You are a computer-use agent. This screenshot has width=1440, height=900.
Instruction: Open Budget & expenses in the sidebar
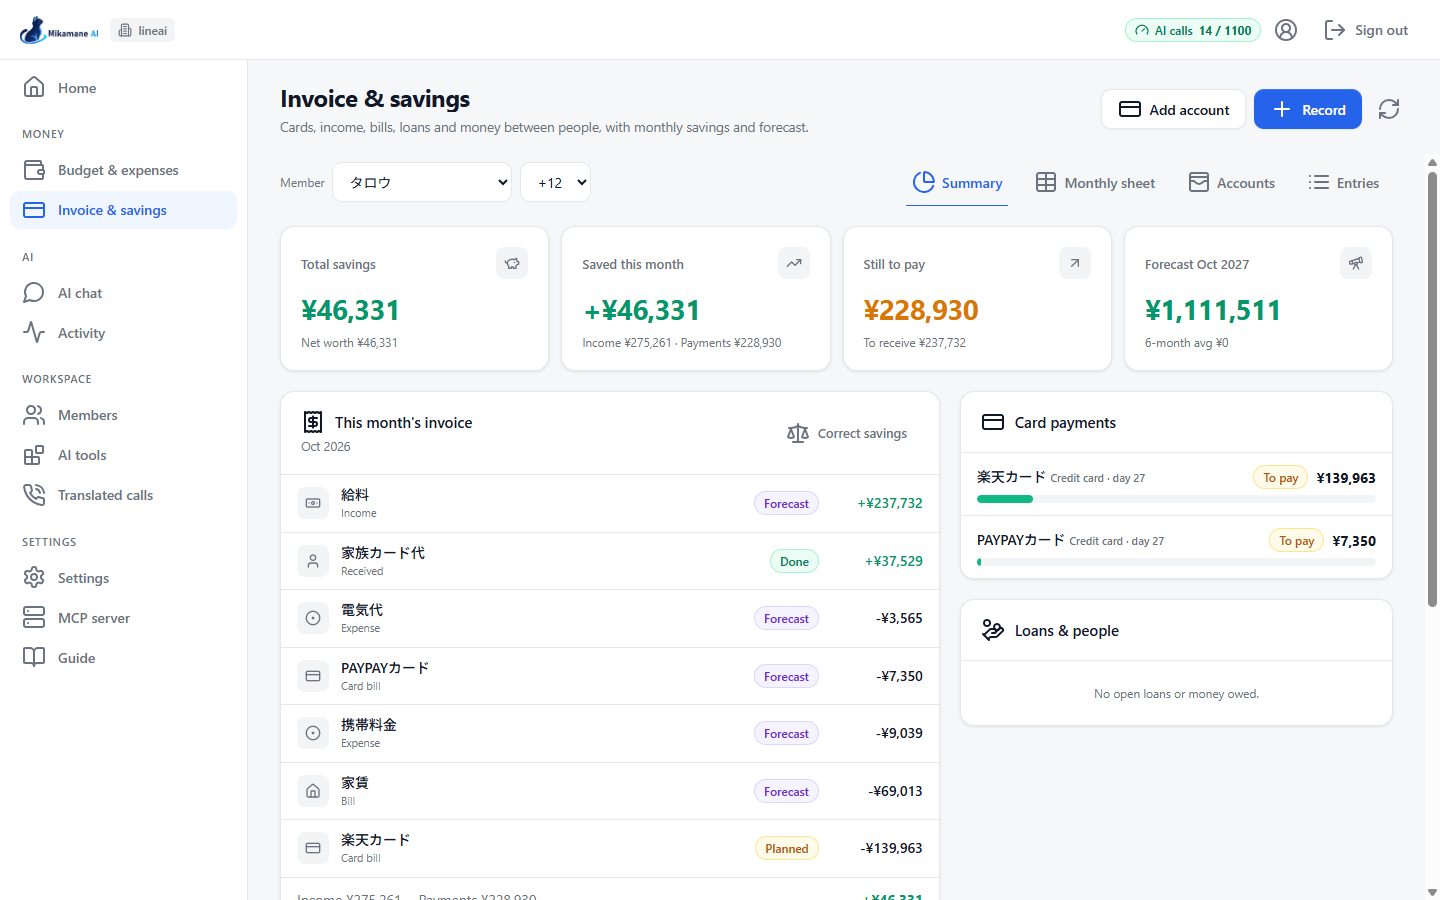(x=123, y=170)
